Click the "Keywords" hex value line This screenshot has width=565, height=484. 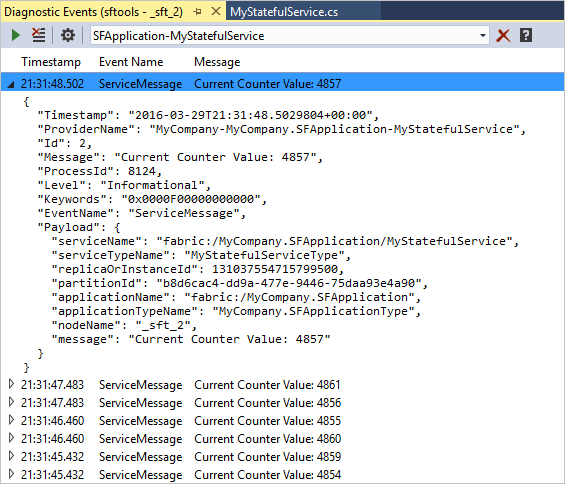(x=152, y=199)
